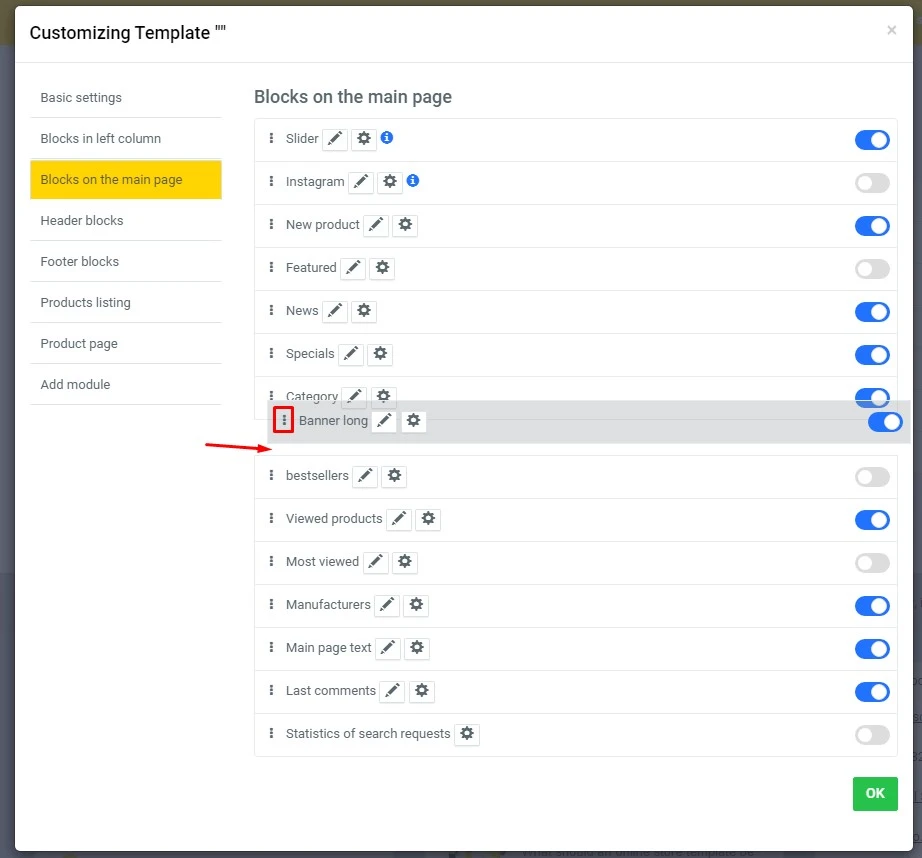Click pencil icon next to Main page text
Viewport: 922px width, 858px height.
click(x=388, y=648)
